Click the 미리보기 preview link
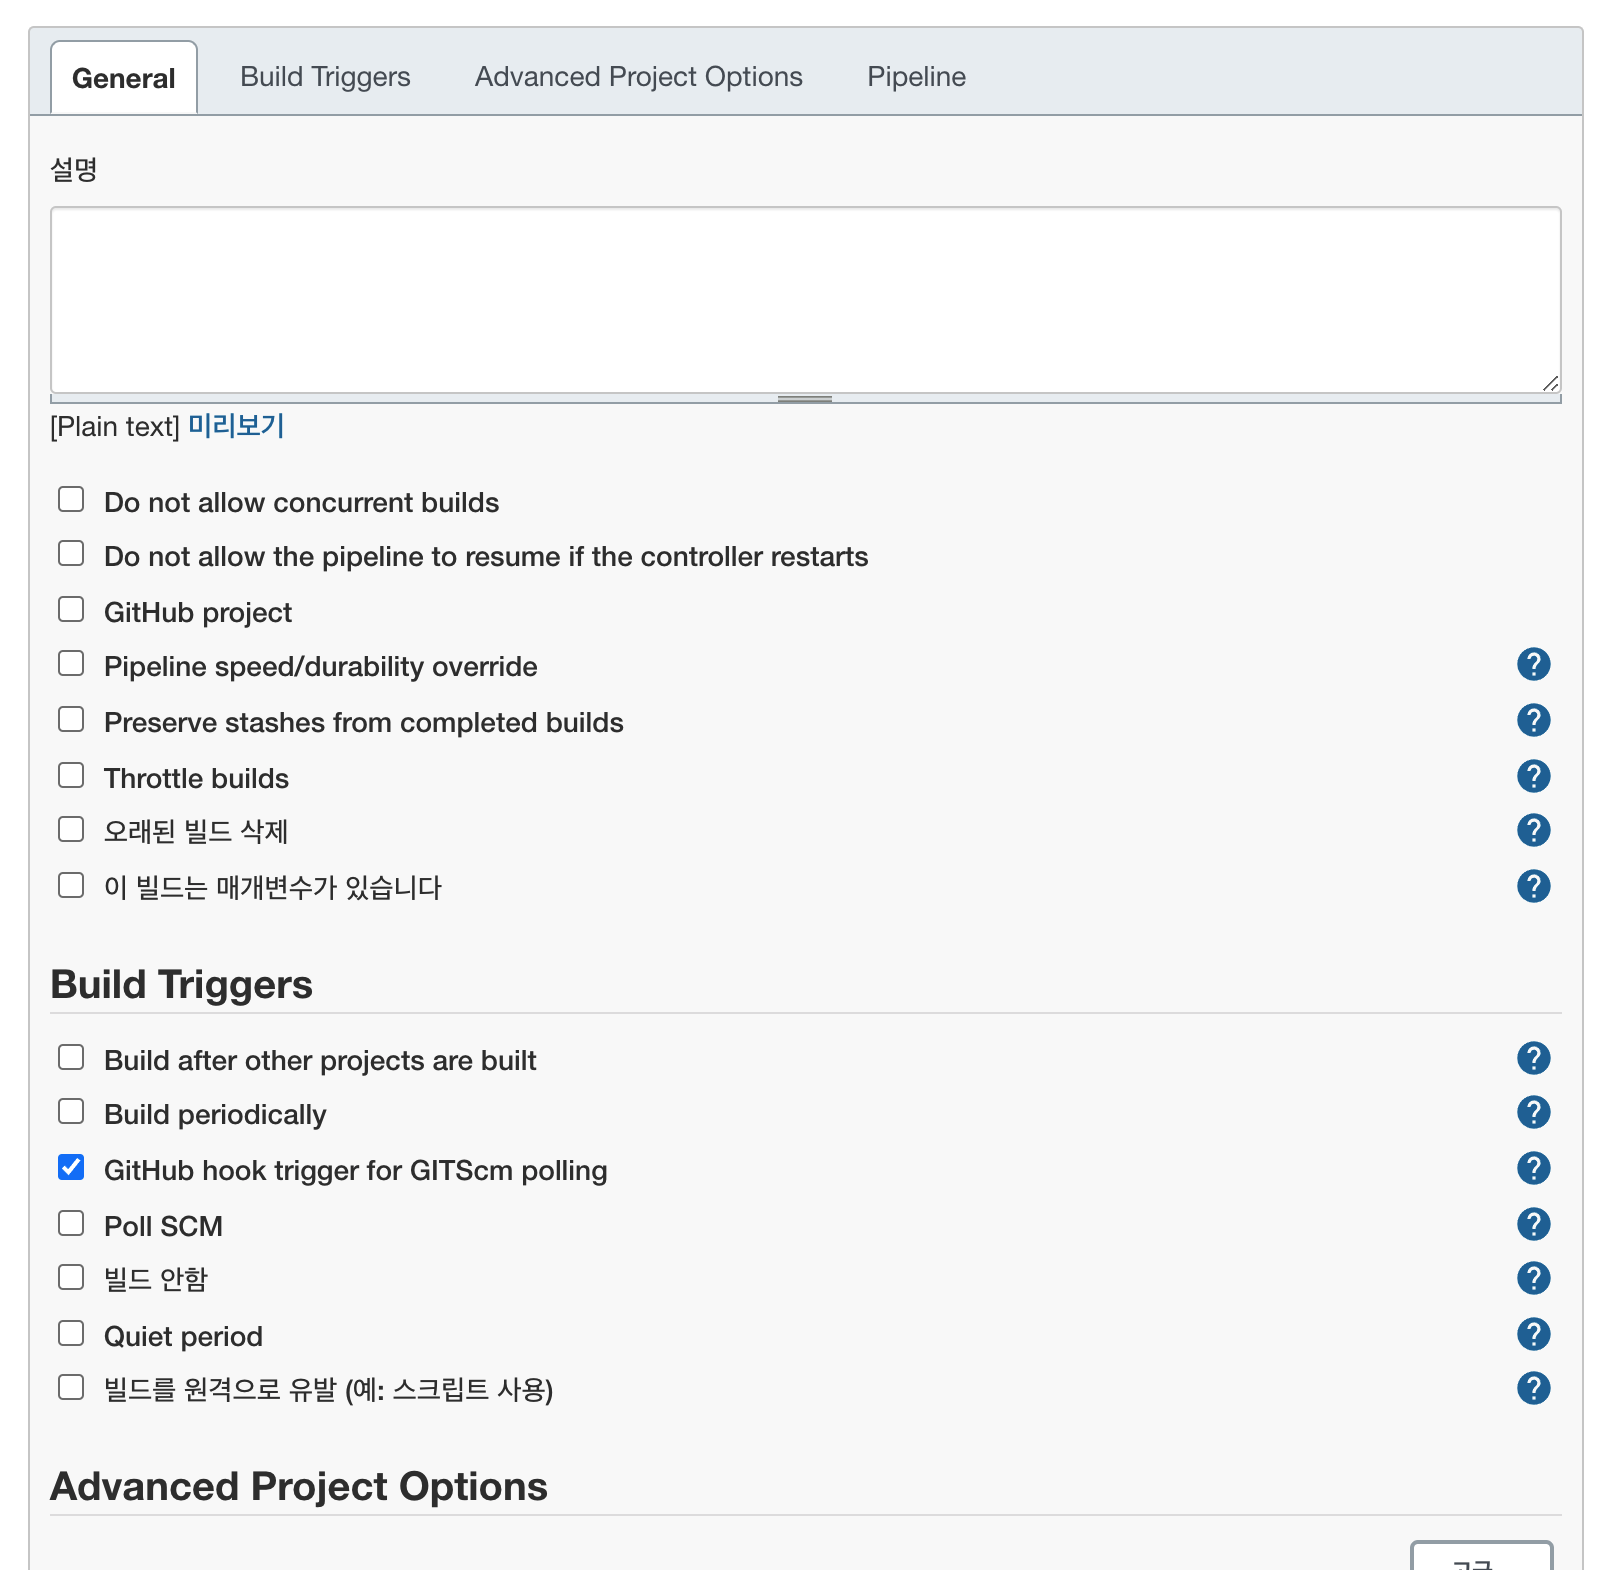Screen dimensions: 1624x1570 click(x=236, y=426)
